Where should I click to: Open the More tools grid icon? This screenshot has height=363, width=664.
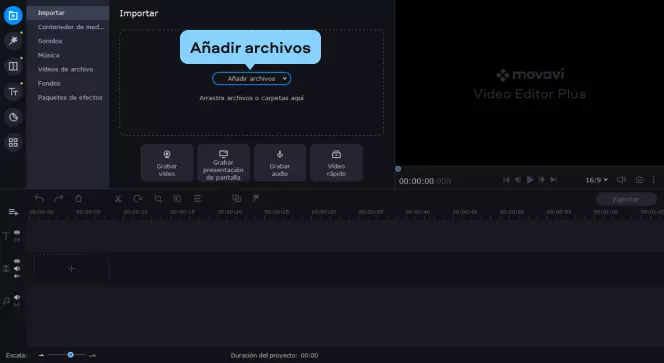[13, 143]
